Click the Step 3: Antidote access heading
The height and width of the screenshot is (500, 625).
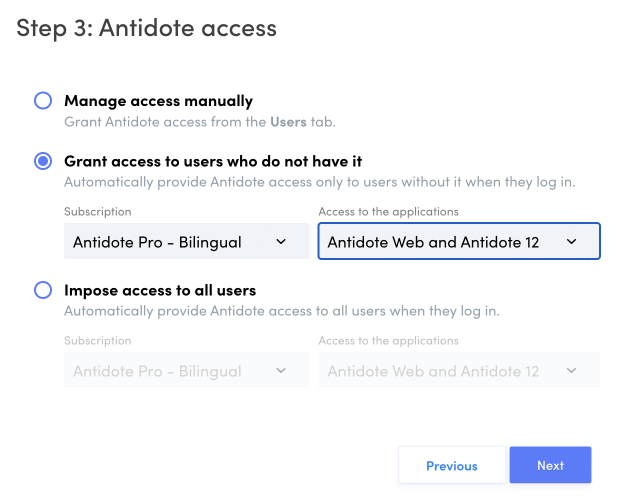tap(146, 28)
